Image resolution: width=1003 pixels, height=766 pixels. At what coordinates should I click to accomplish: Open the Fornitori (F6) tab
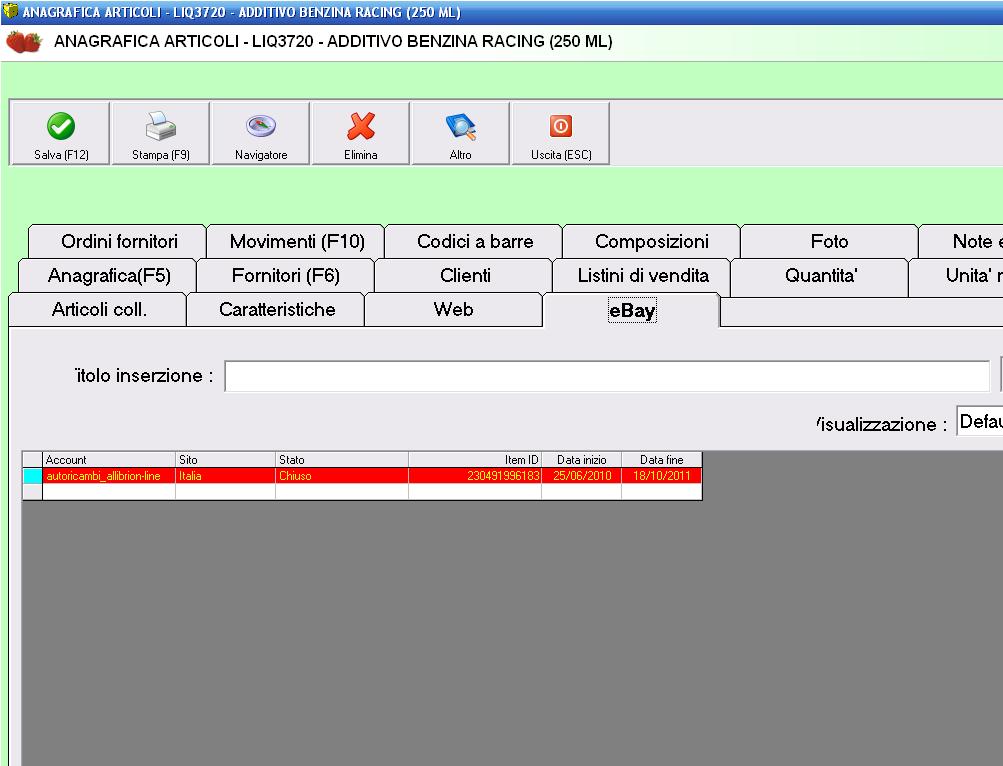tap(286, 276)
